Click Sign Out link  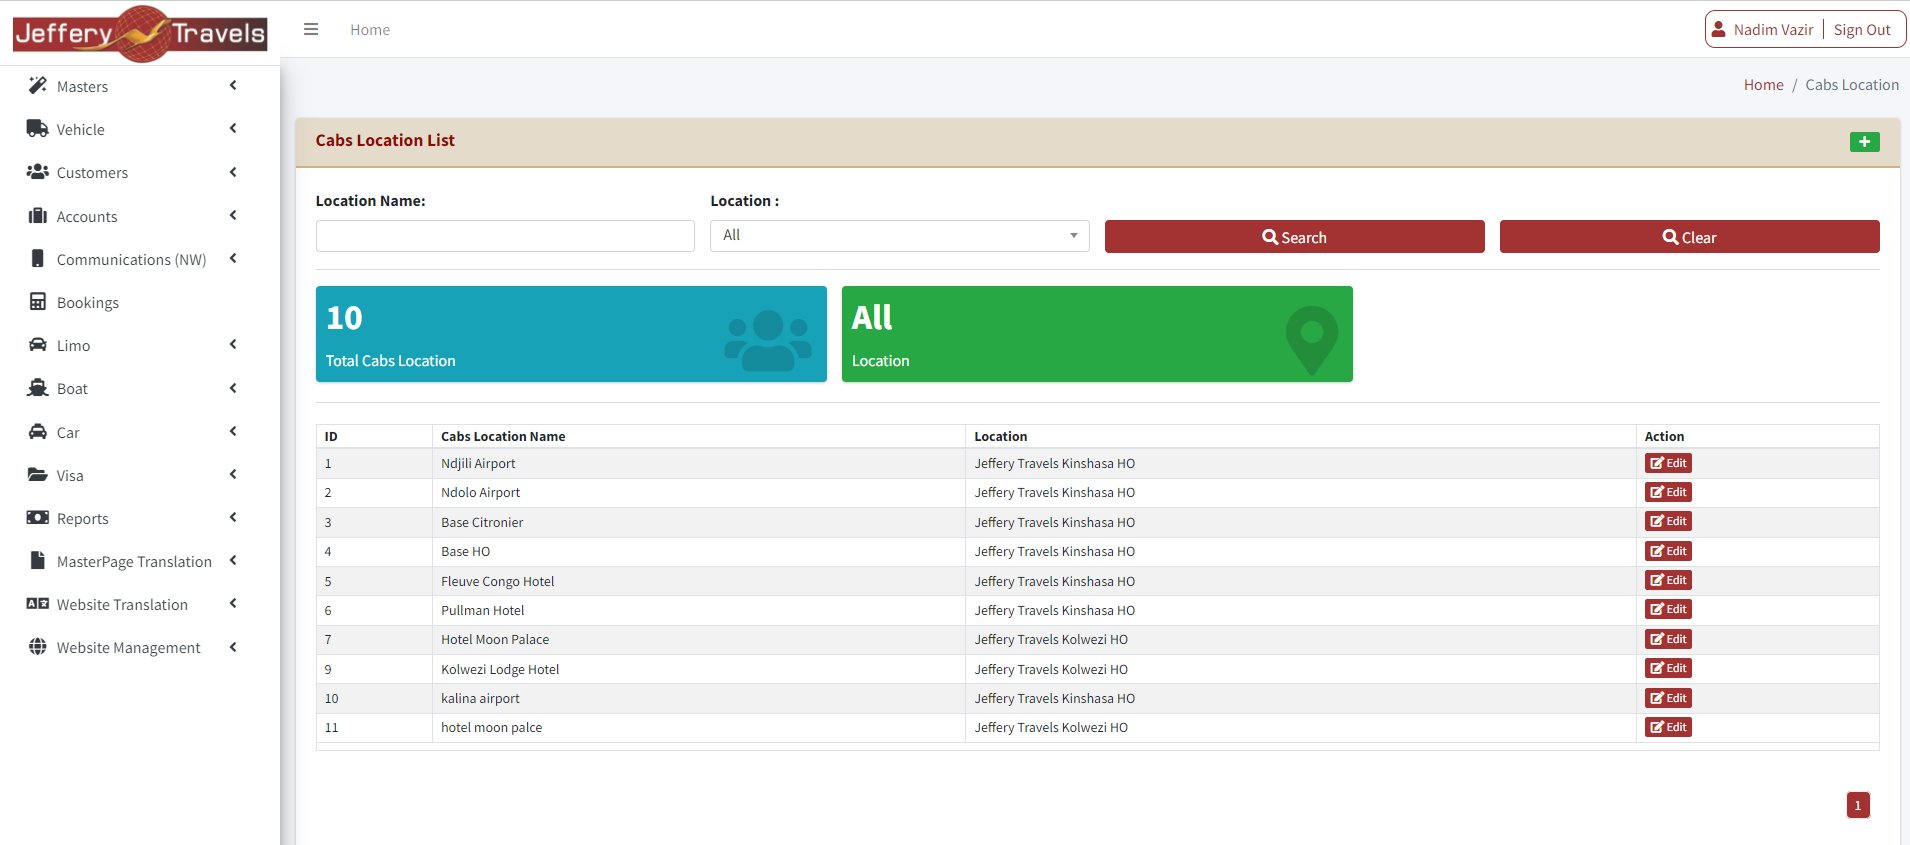click(x=1861, y=30)
